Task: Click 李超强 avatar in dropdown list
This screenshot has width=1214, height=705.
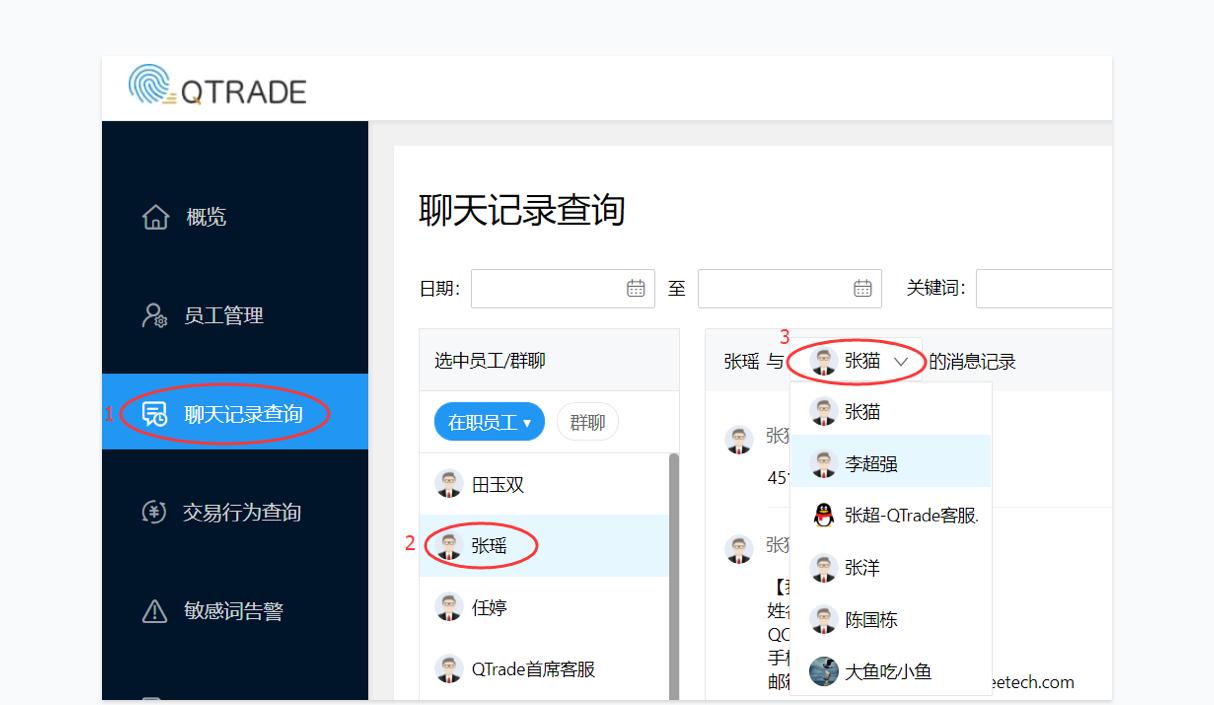Action: 823,463
